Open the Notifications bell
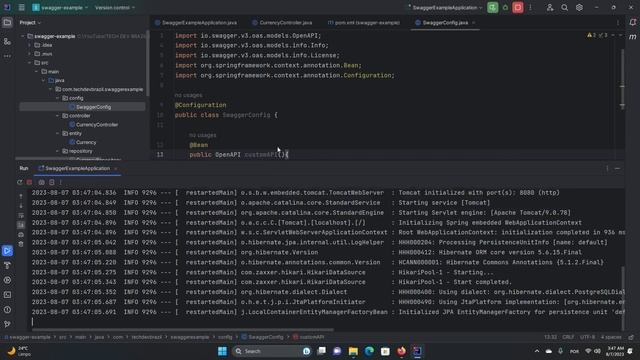The image size is (640, 360). coord(633,23)
